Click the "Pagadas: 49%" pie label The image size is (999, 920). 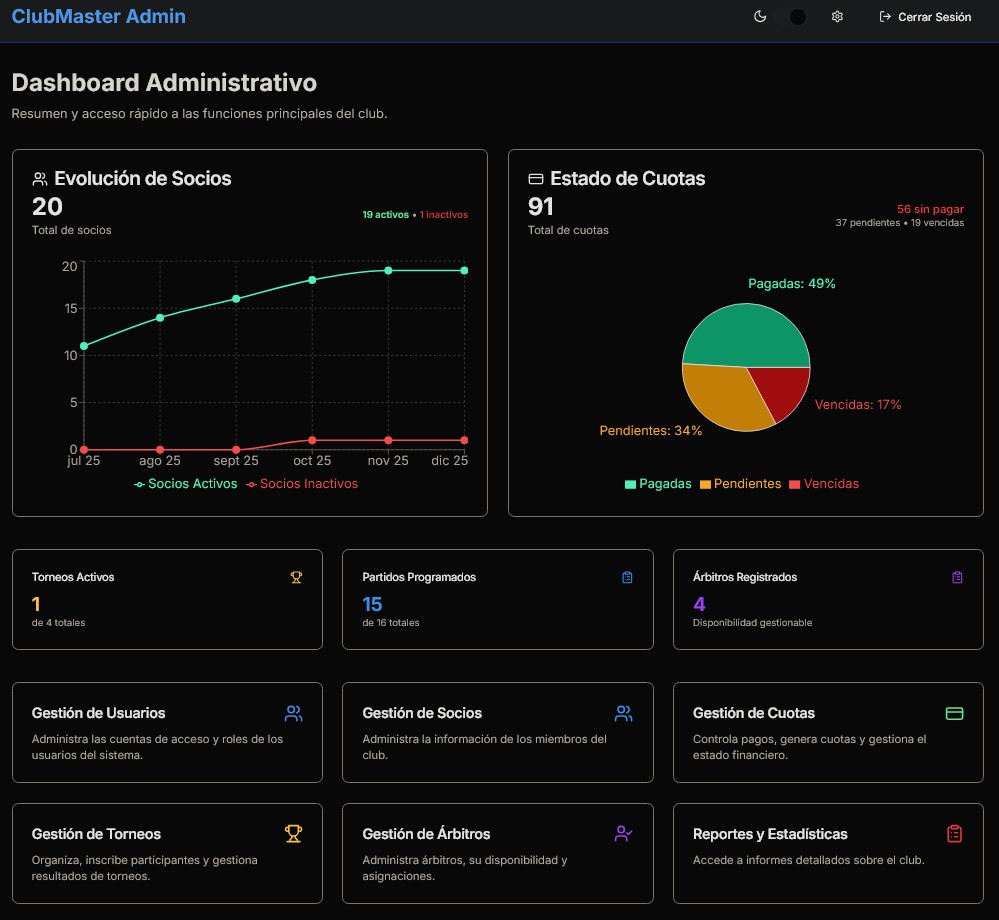[x=791, y=284]
